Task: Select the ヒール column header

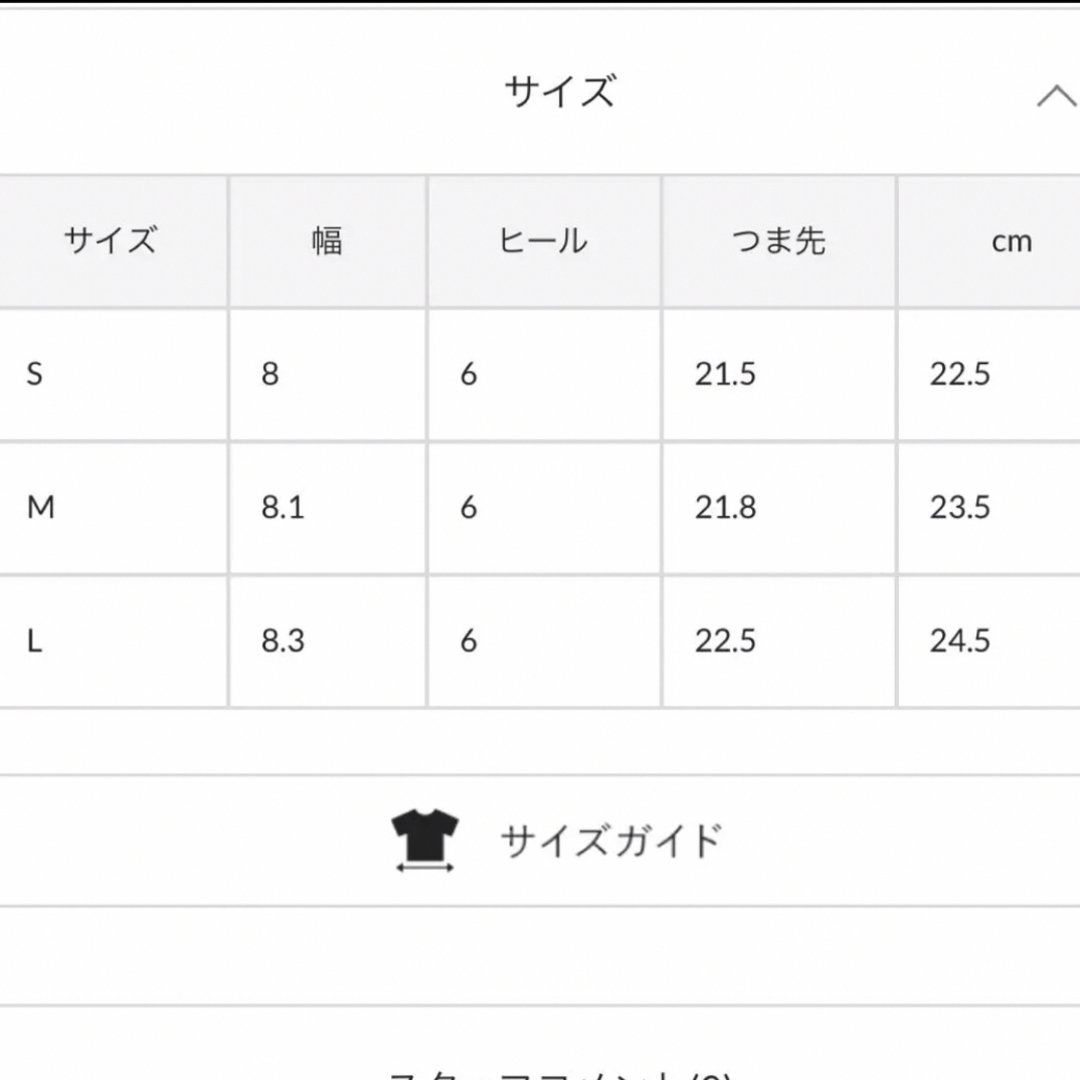Action: [x=543, y=241]
